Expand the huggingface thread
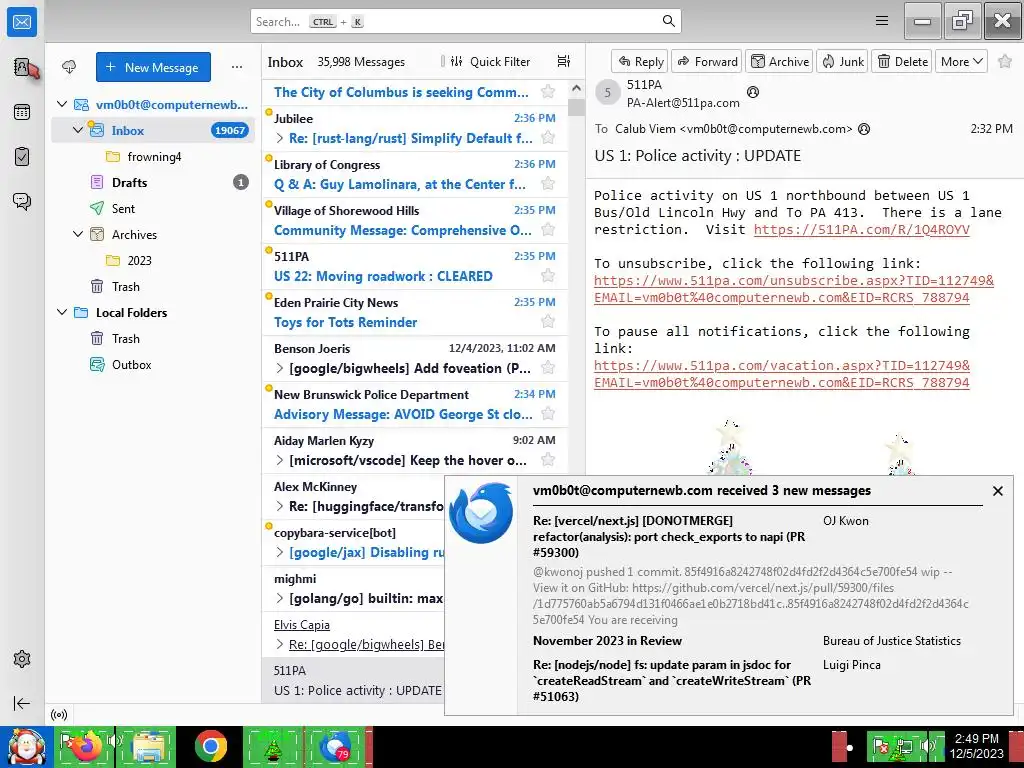 click(280, 506)
